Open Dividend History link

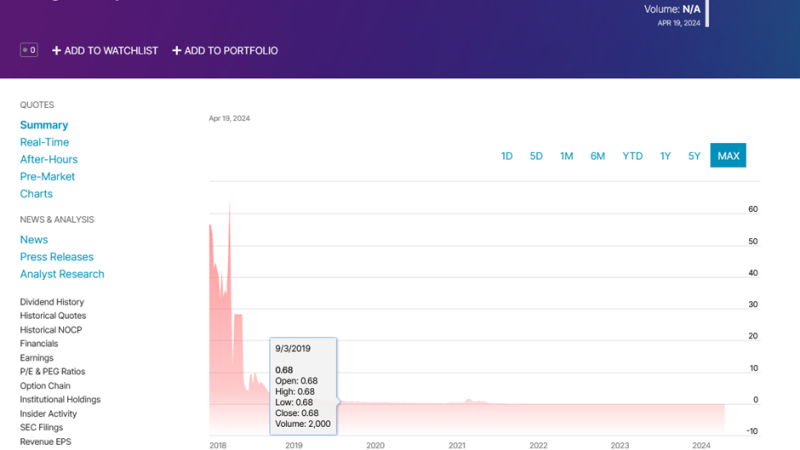coord(52,302)
